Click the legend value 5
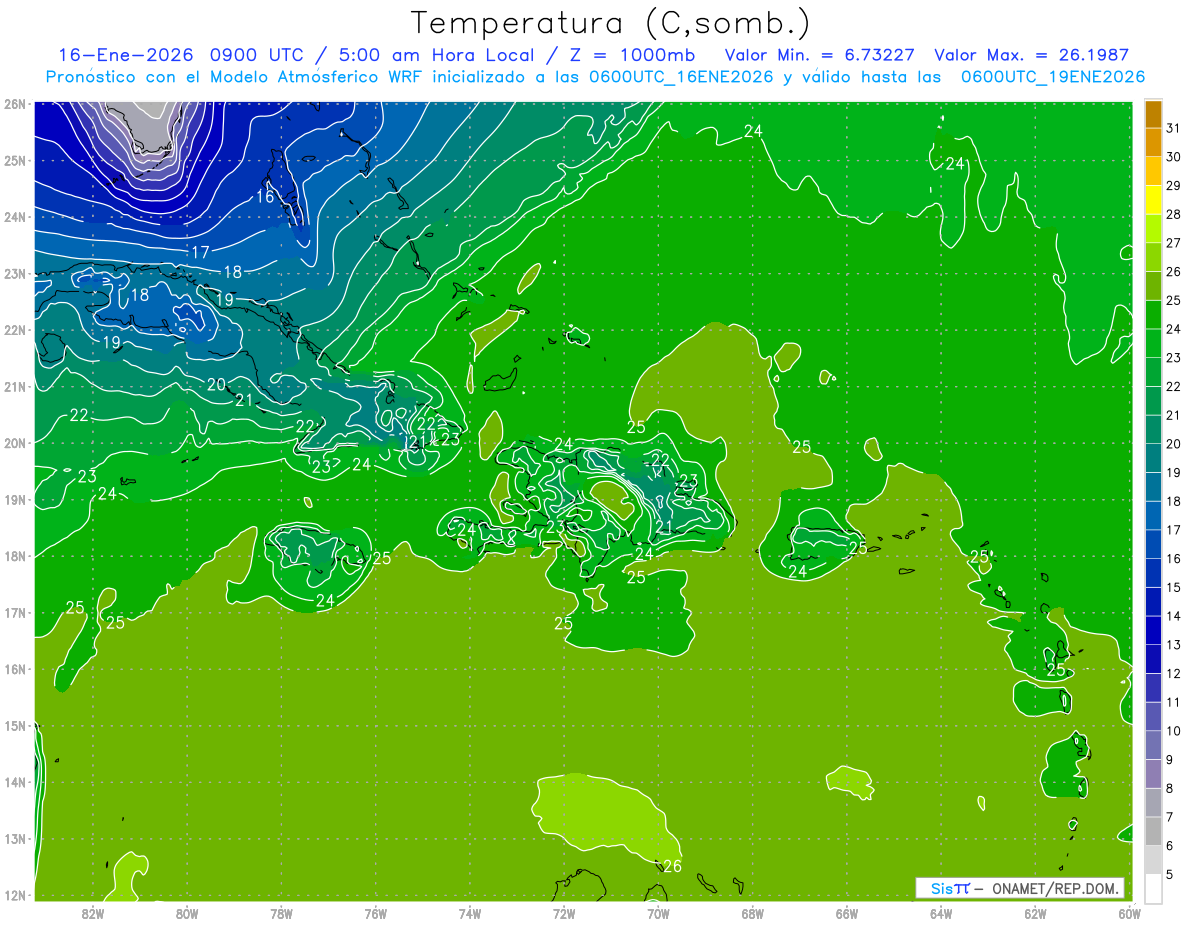 tap(1171, 874)
